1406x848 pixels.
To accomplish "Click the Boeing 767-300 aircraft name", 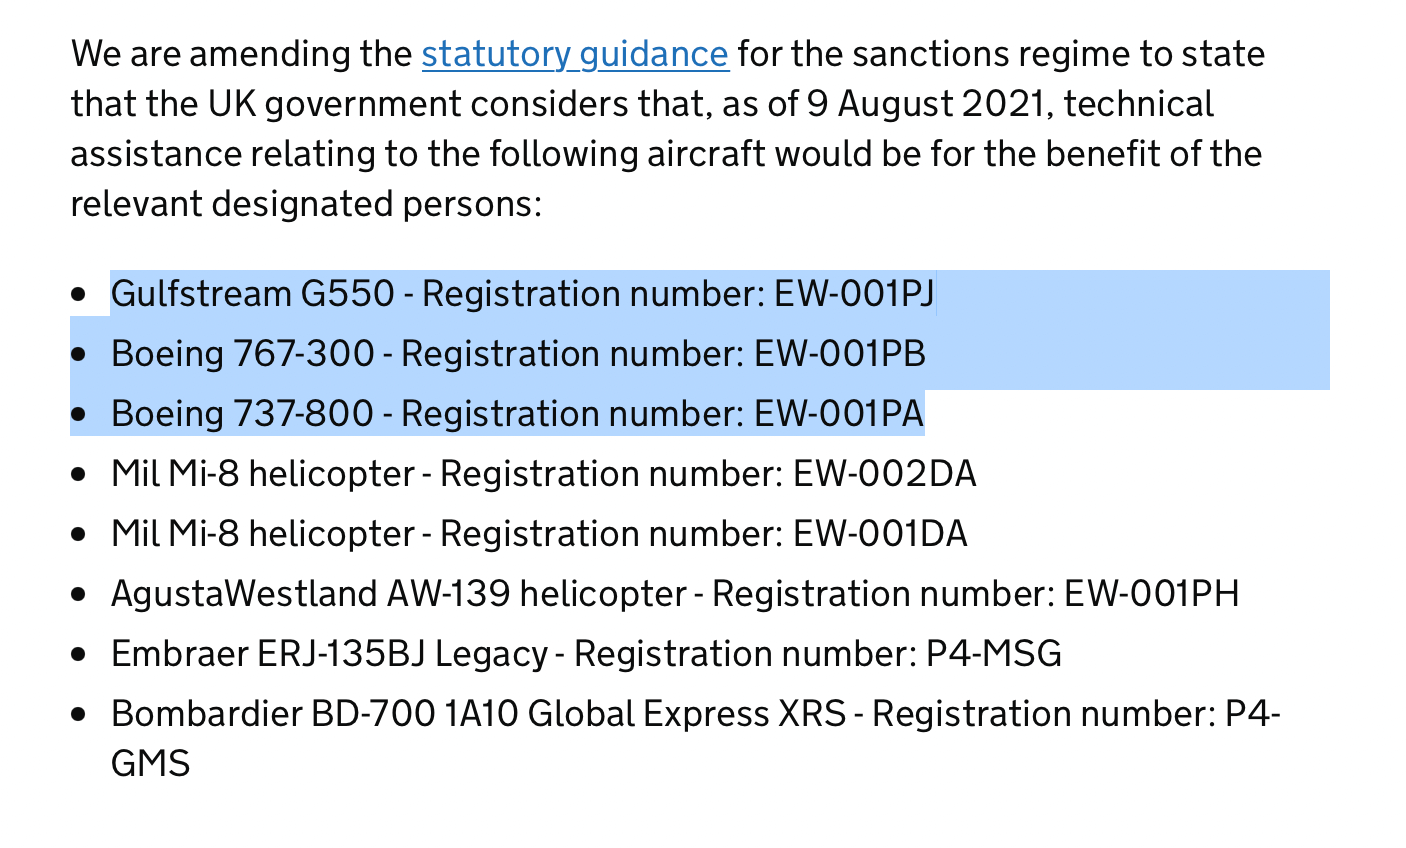I will click(x=242, y=354).
